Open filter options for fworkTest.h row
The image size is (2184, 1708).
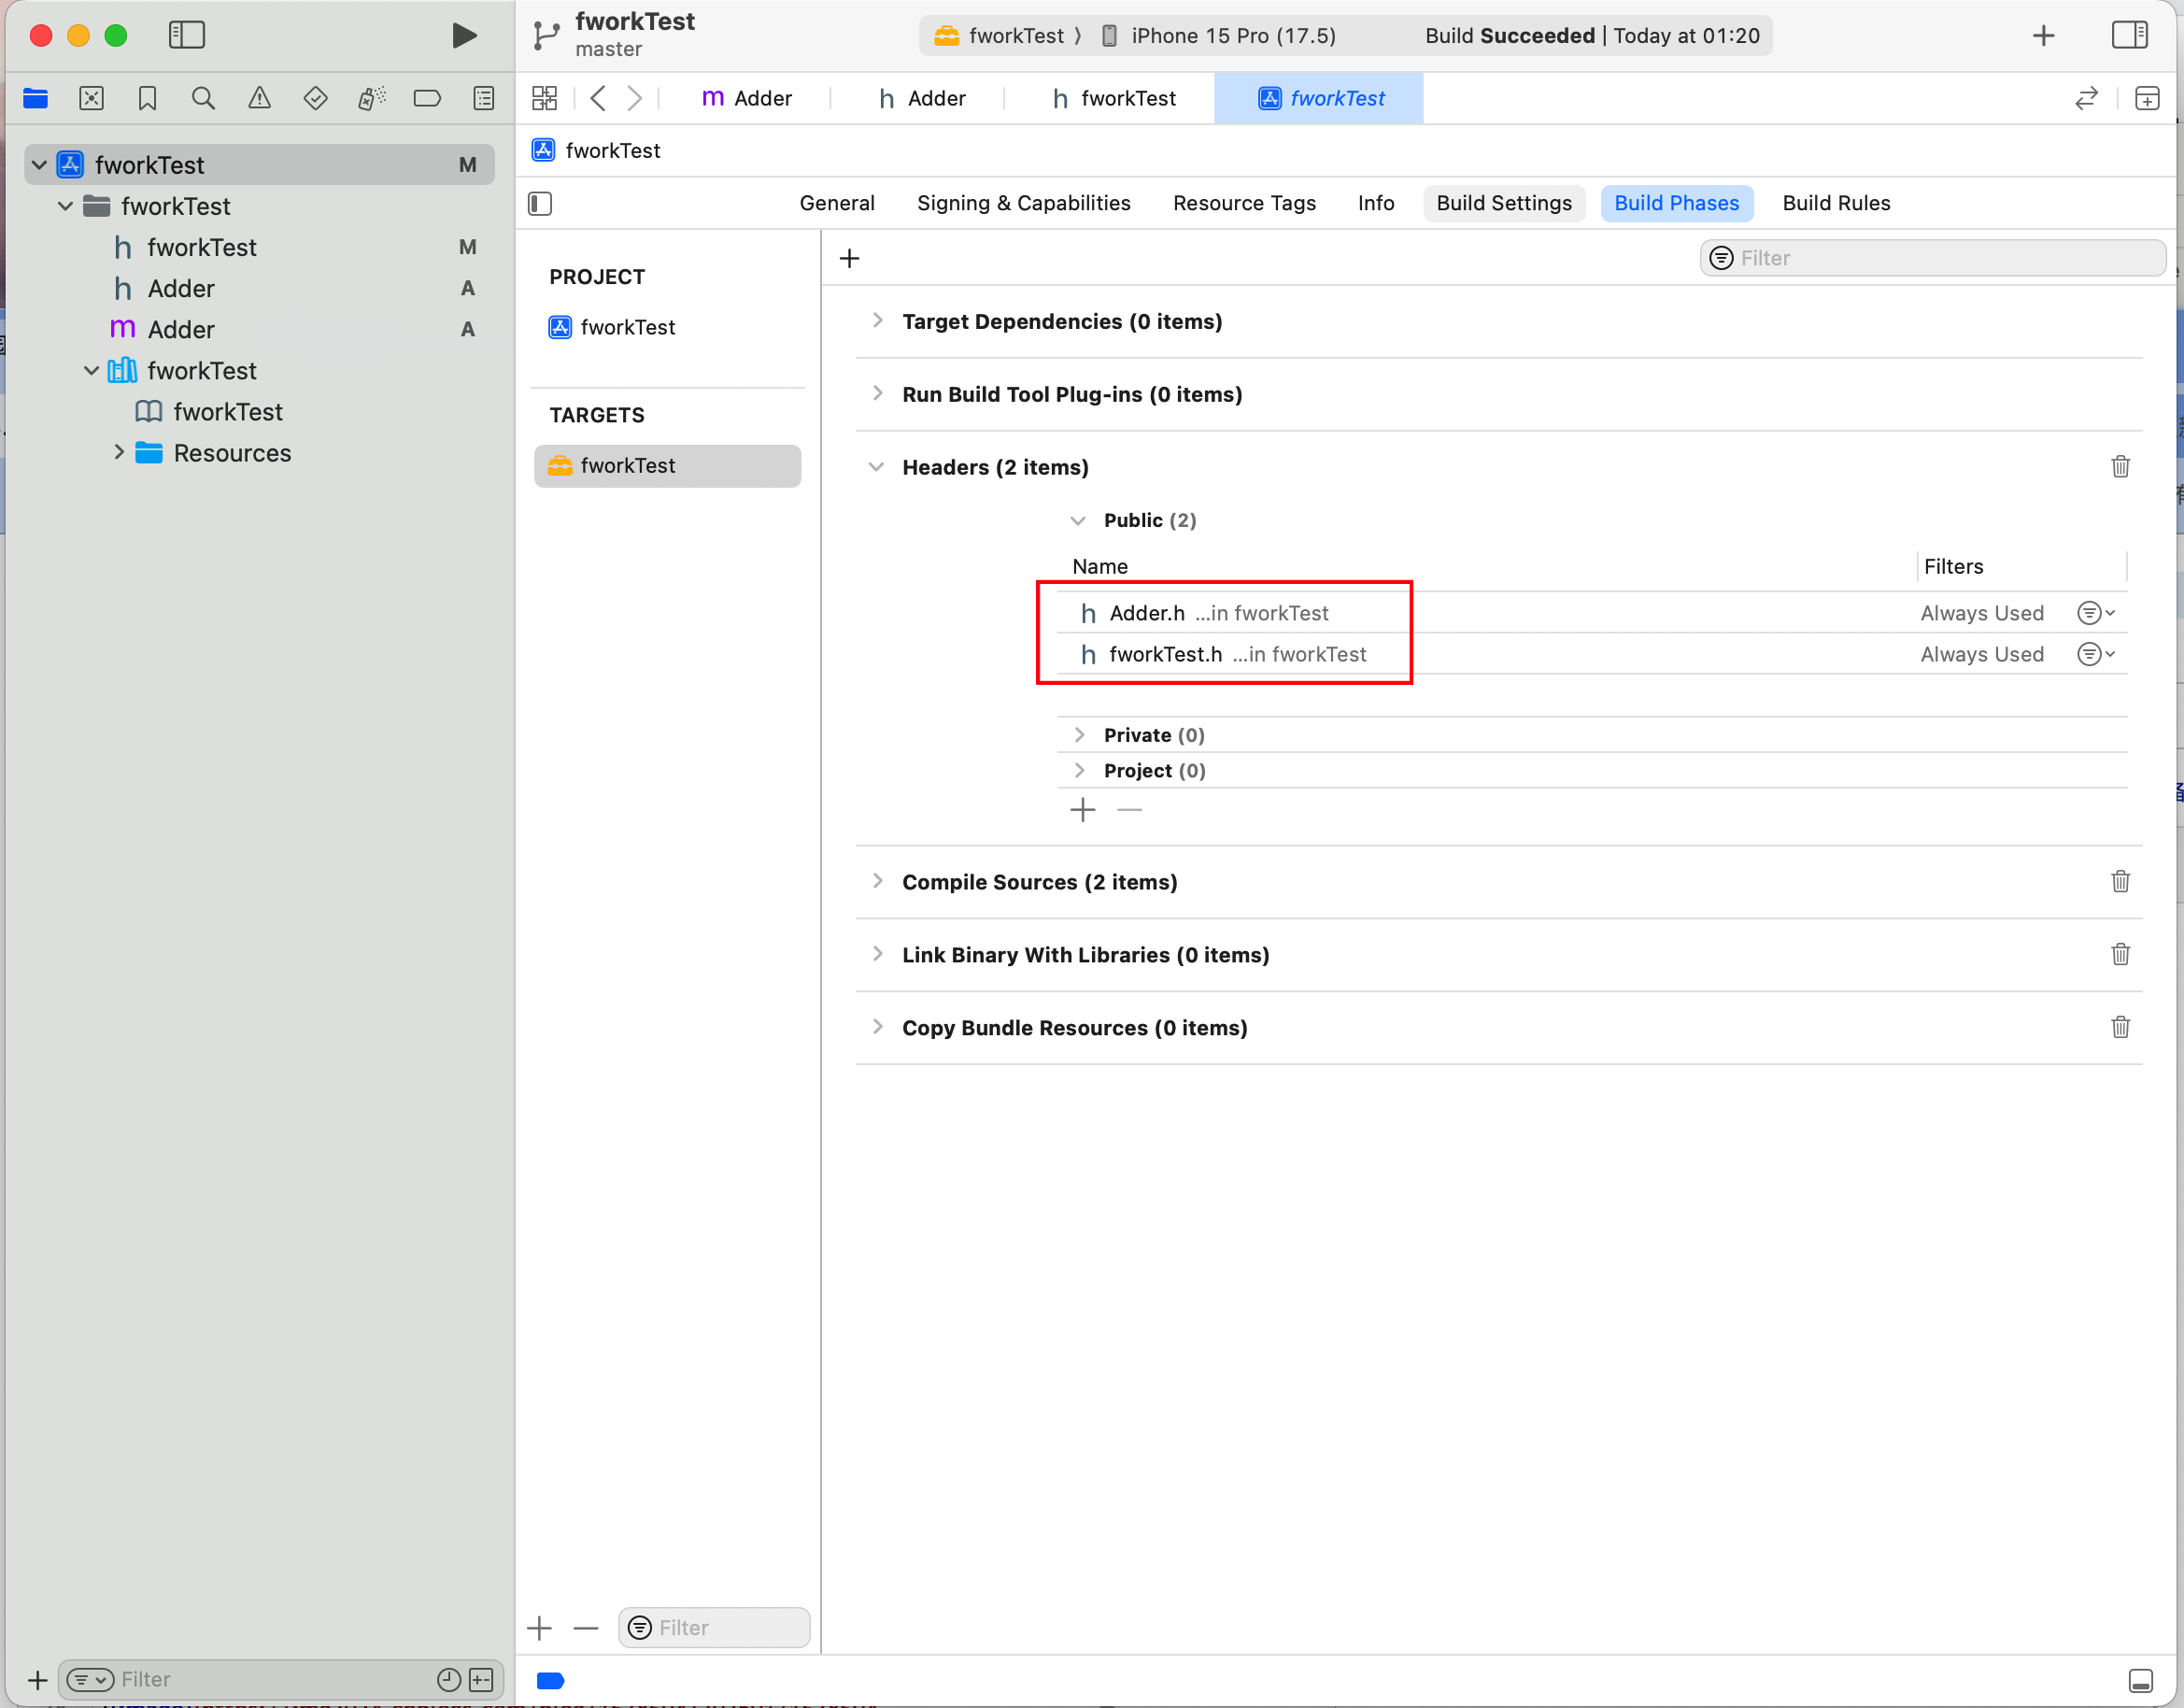point(2096,654)
